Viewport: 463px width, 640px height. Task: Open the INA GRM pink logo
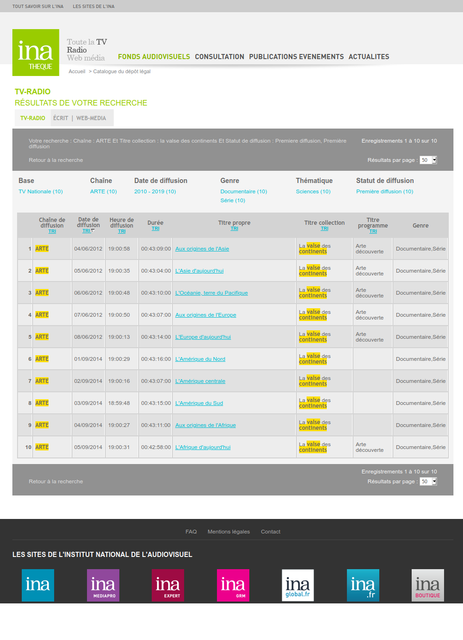[x=233, y=585]
